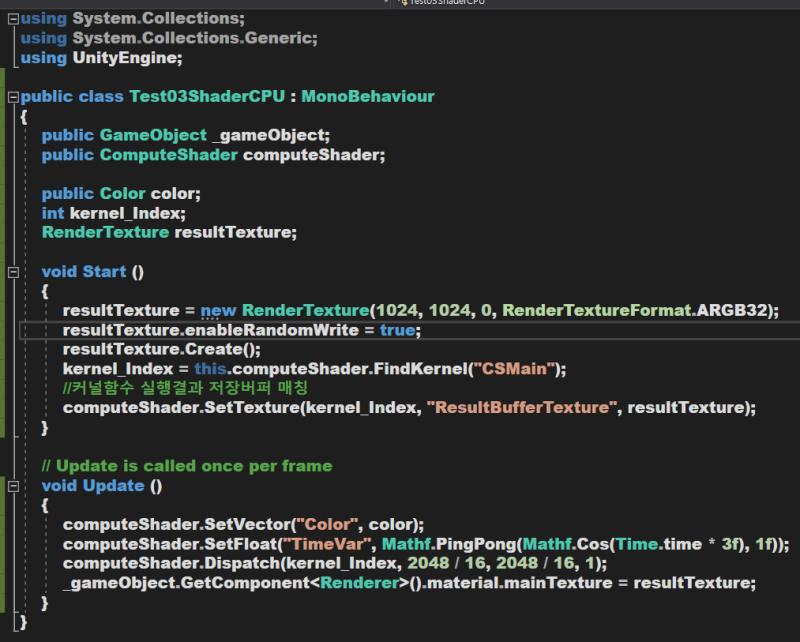800x642 pixels.
Task: Click 'using System.Collections.Generic;' line
Action: click(x=169, y=38)
